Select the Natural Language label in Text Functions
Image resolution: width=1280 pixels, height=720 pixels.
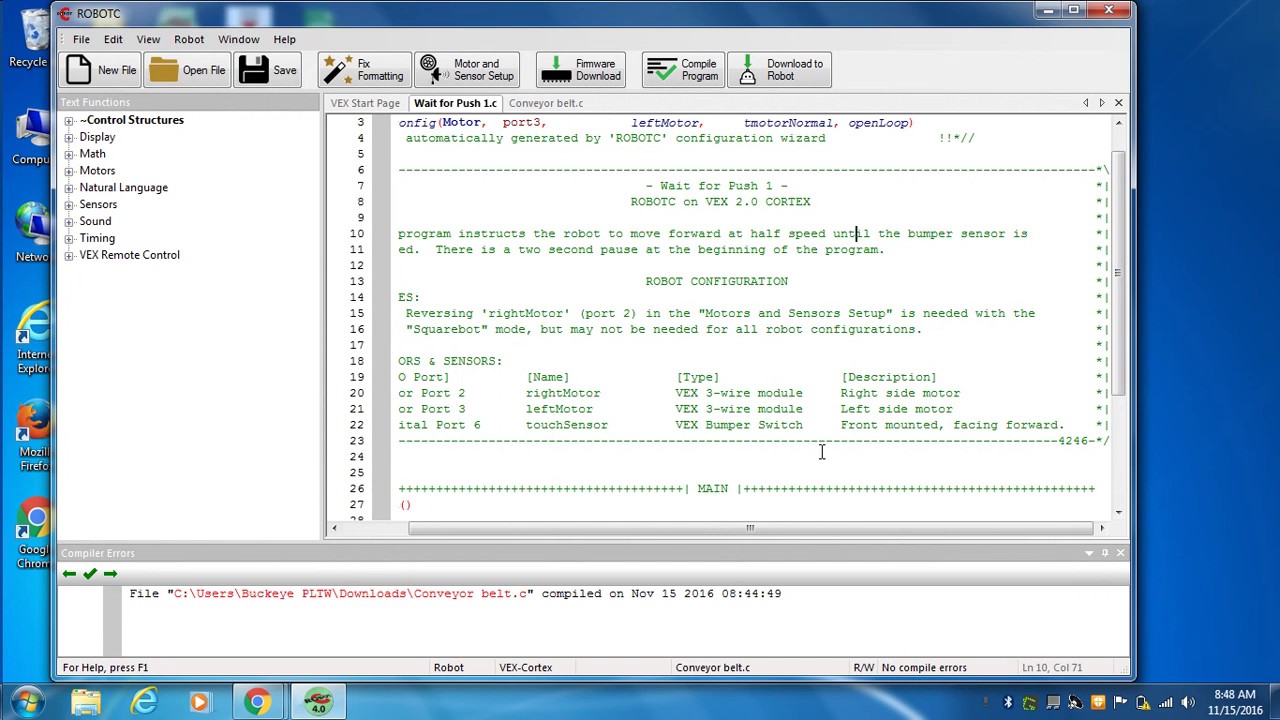[123, 188]
